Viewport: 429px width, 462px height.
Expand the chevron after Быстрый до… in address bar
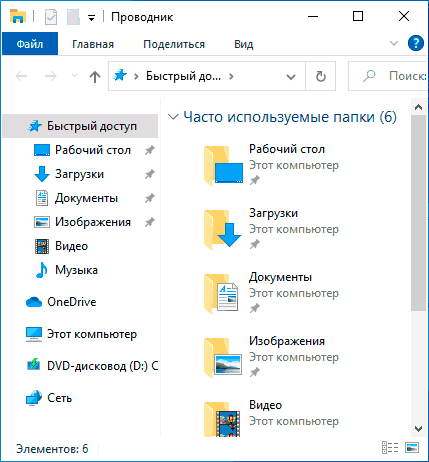(231, 76)
